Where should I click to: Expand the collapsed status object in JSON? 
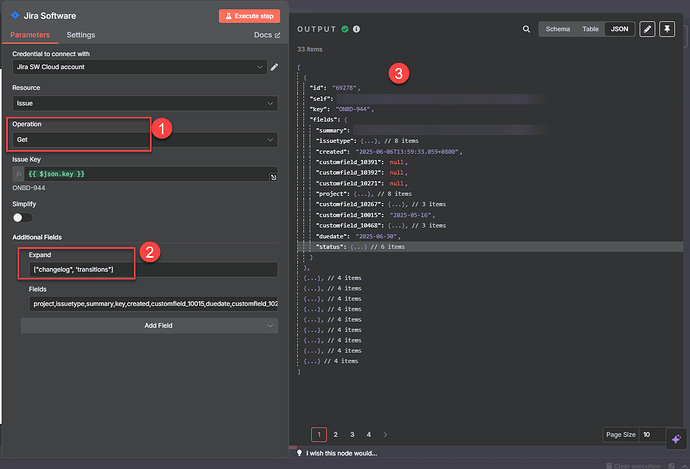coord(358,247)
